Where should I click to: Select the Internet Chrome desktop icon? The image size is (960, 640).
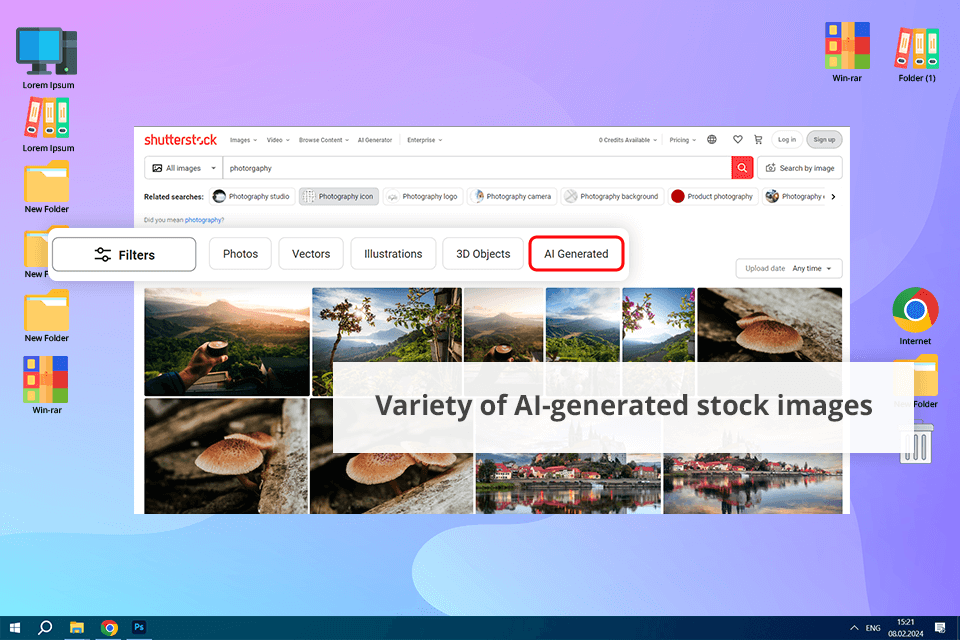click(915, 317)
